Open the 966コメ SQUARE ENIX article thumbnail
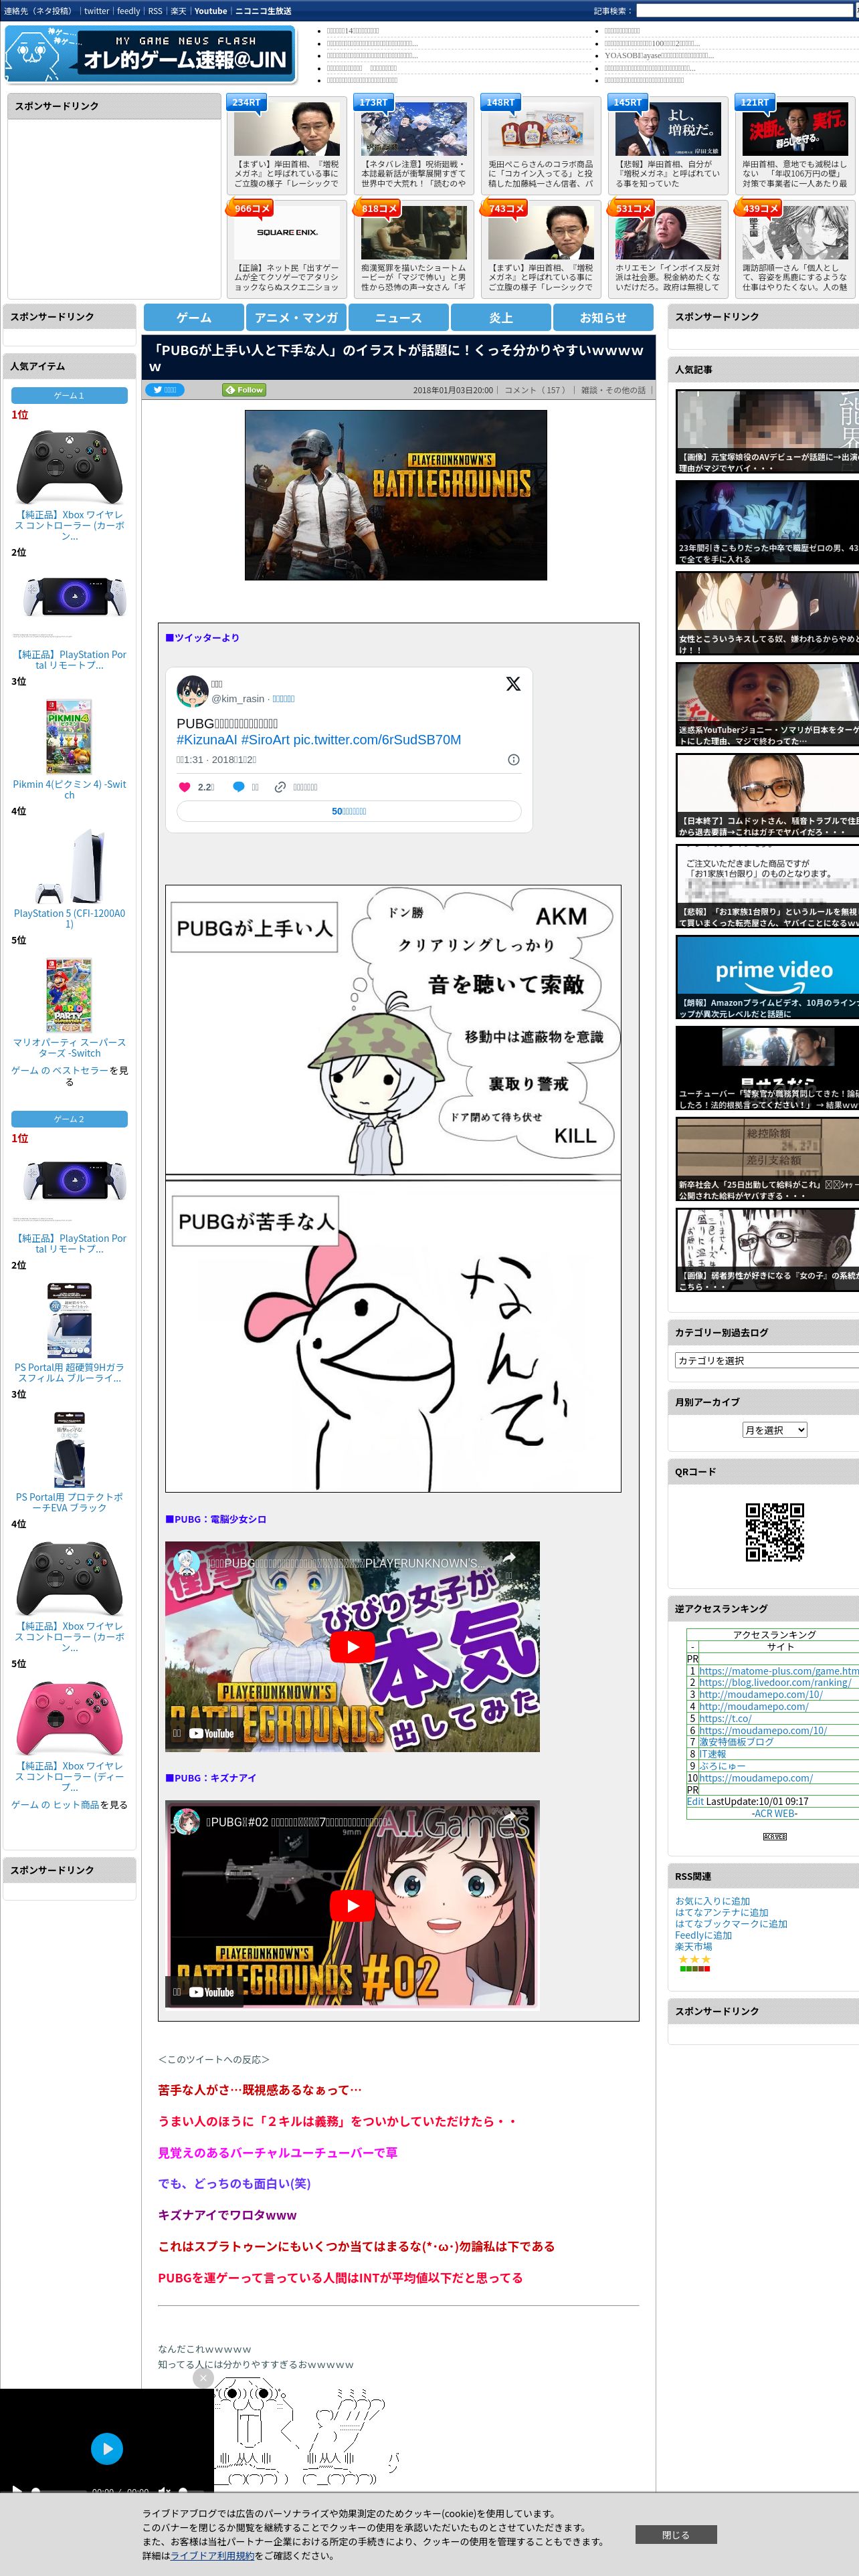Screen dimensions: 859x2576 [287, 232]
